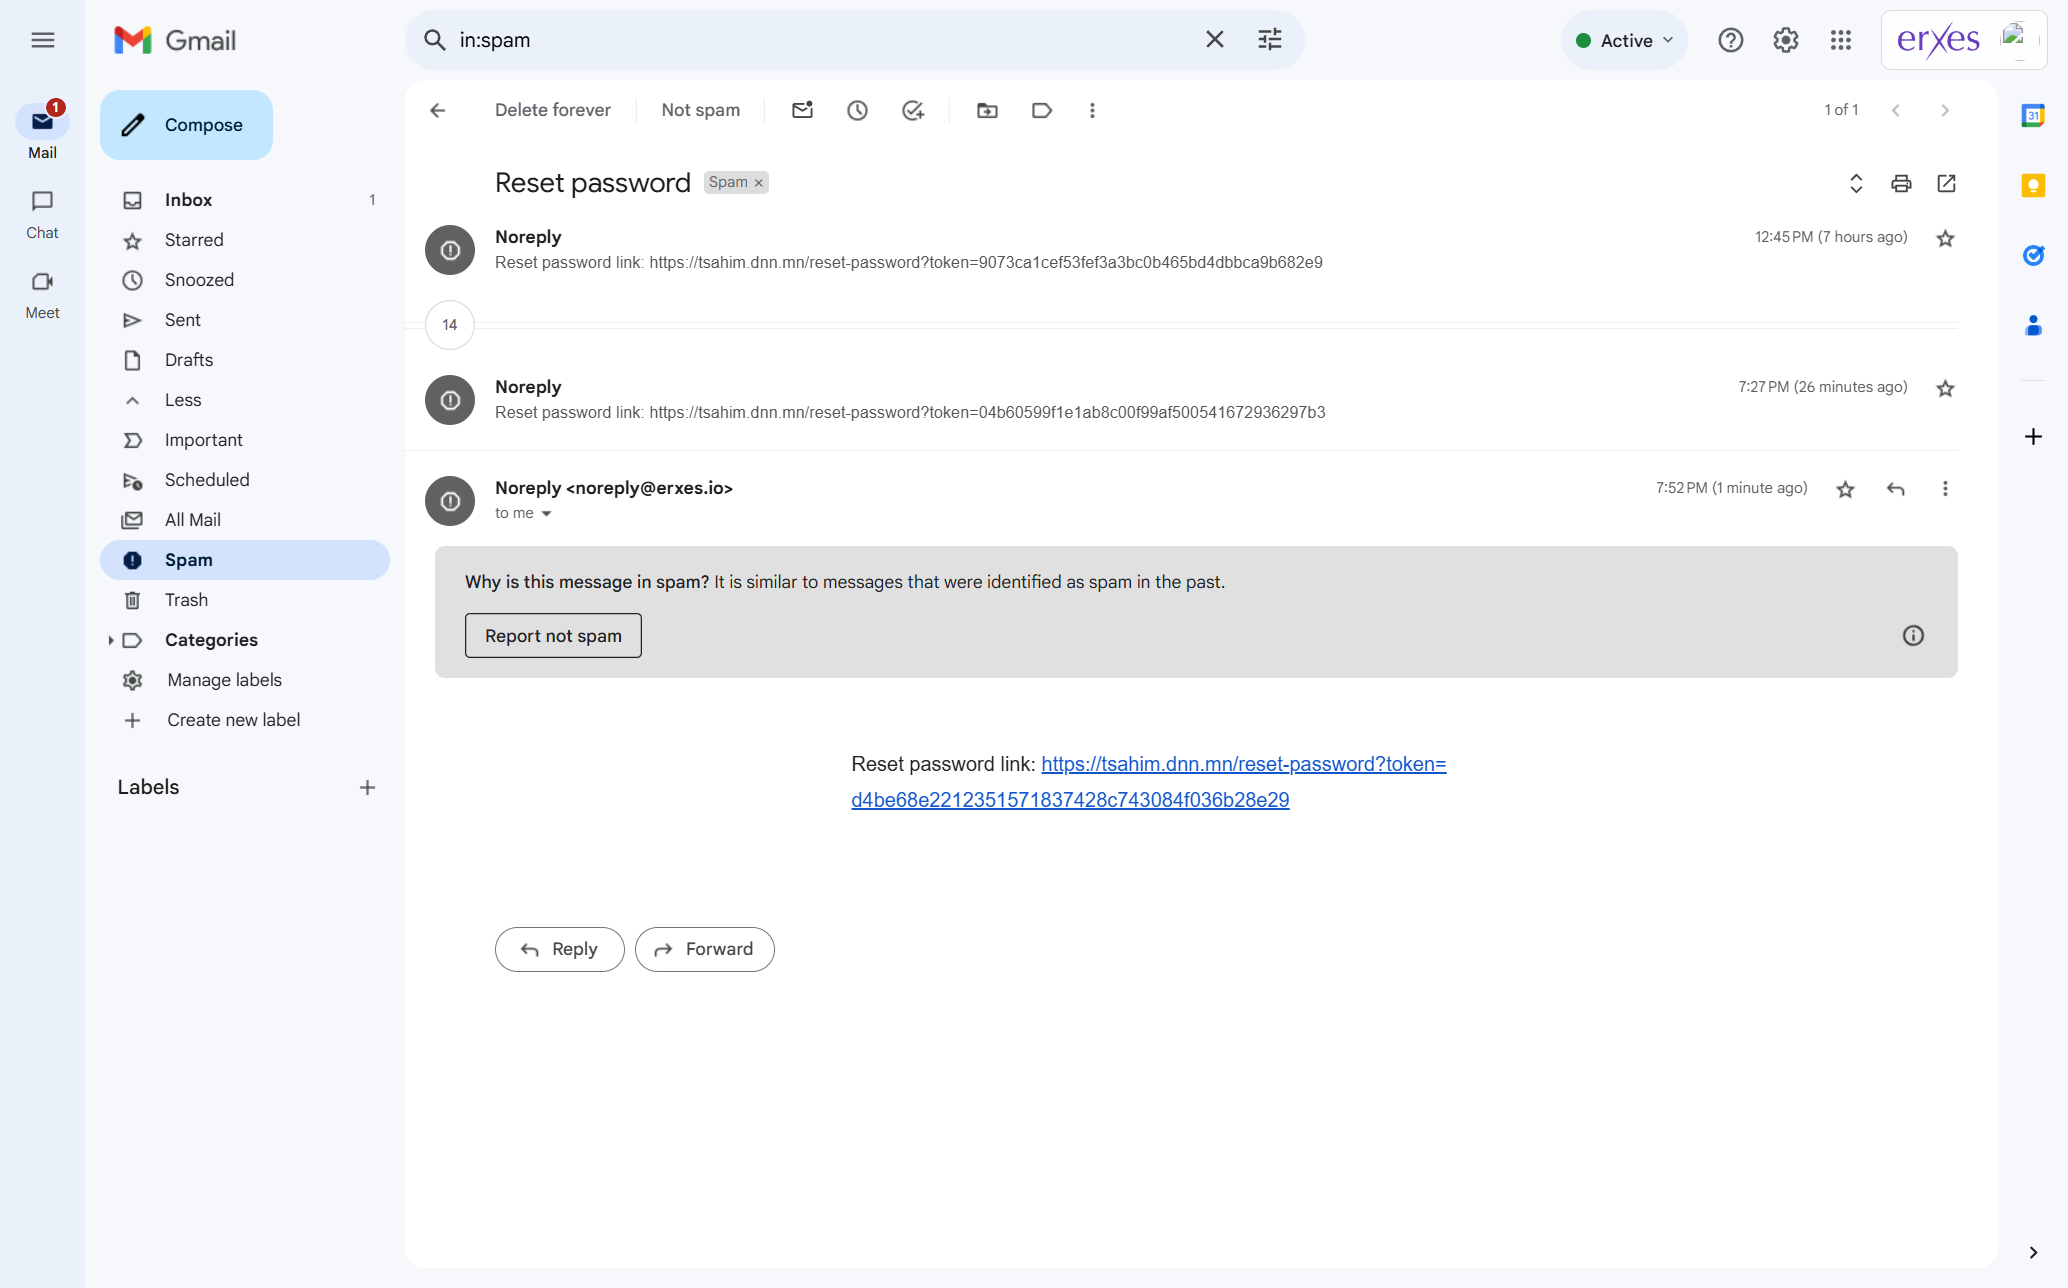Collapse the sidebar with Less
Viewport: 2068px width, 1288px height.
183,400
